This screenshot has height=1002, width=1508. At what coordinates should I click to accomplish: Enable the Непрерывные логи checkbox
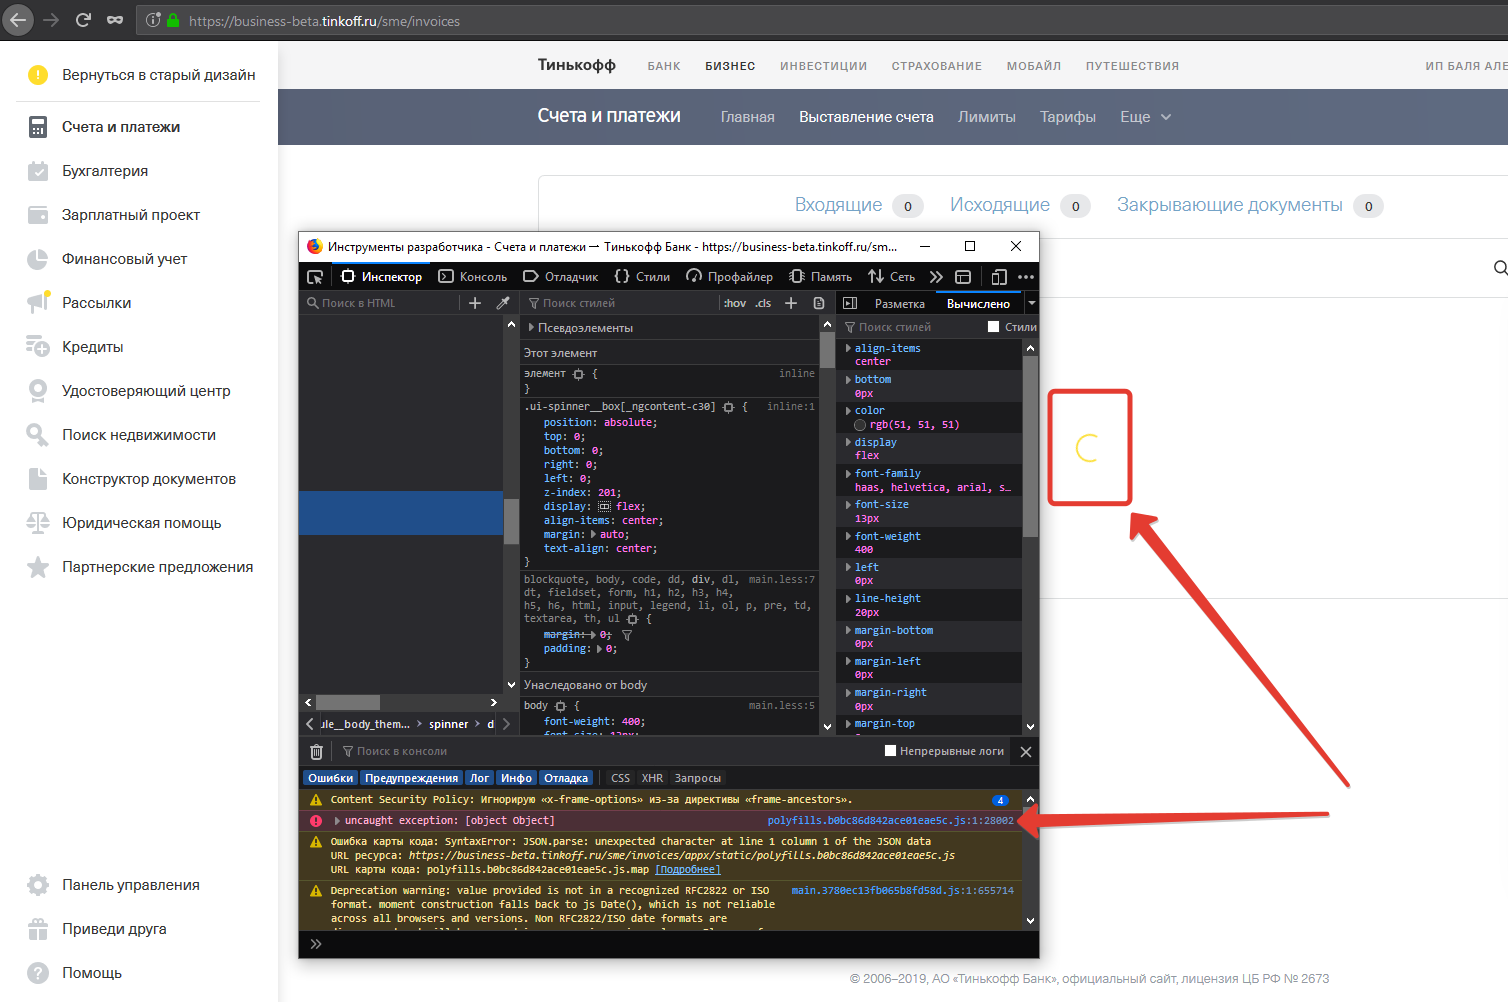pyautogui.click(x=890, y=751)
